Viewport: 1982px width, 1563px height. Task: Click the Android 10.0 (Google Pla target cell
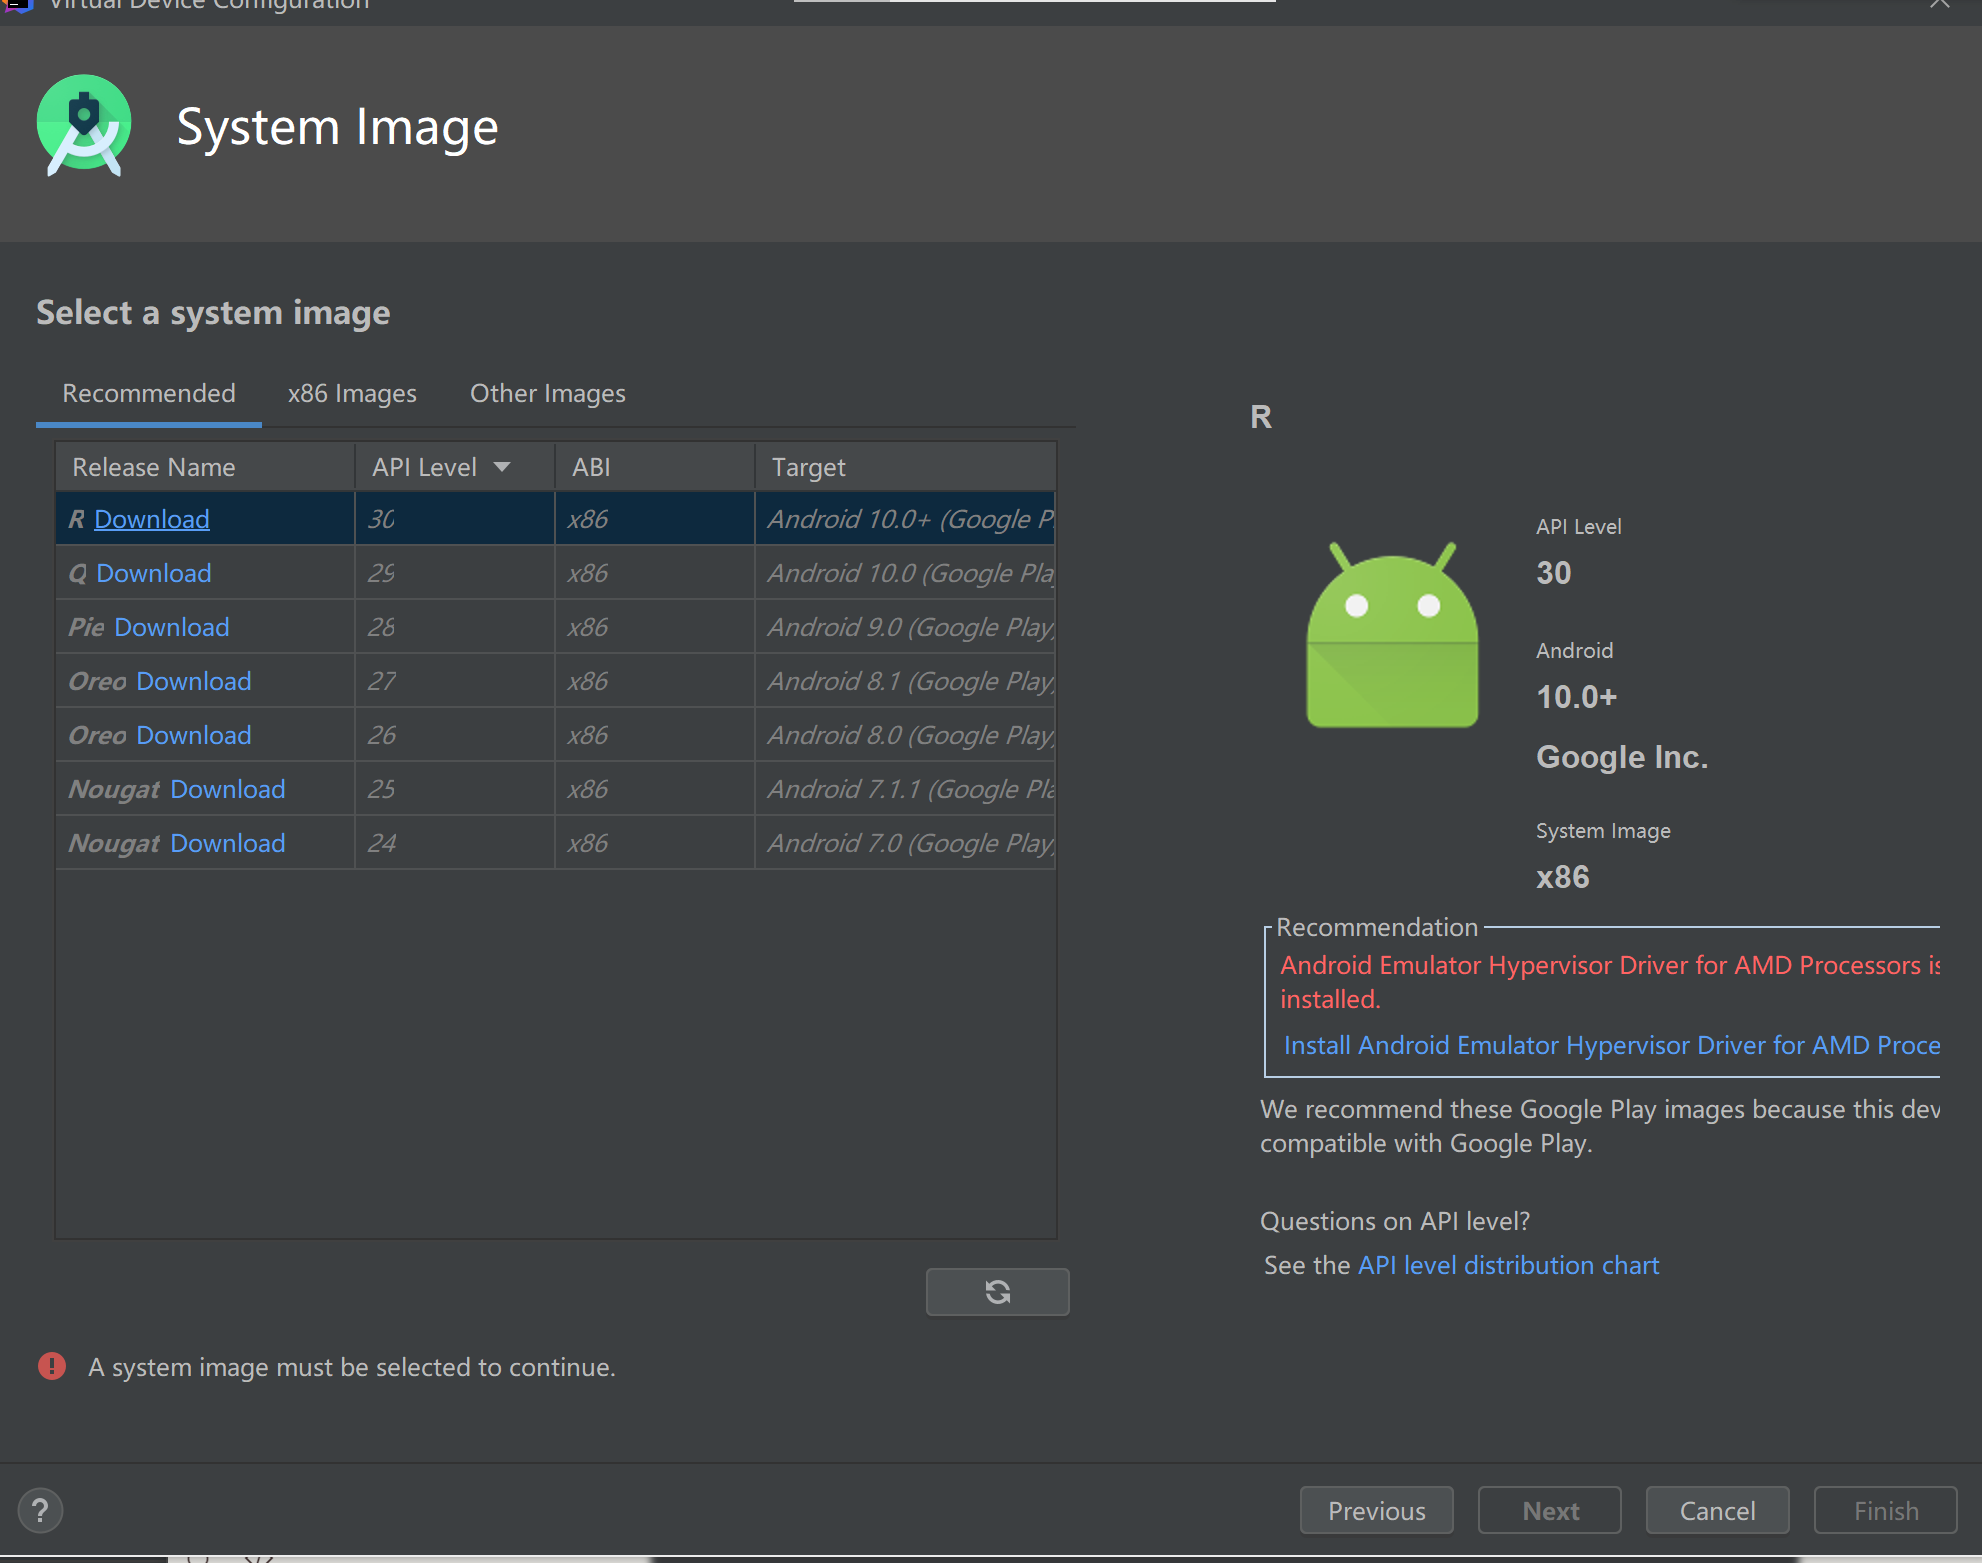click(x=905, y=573)
